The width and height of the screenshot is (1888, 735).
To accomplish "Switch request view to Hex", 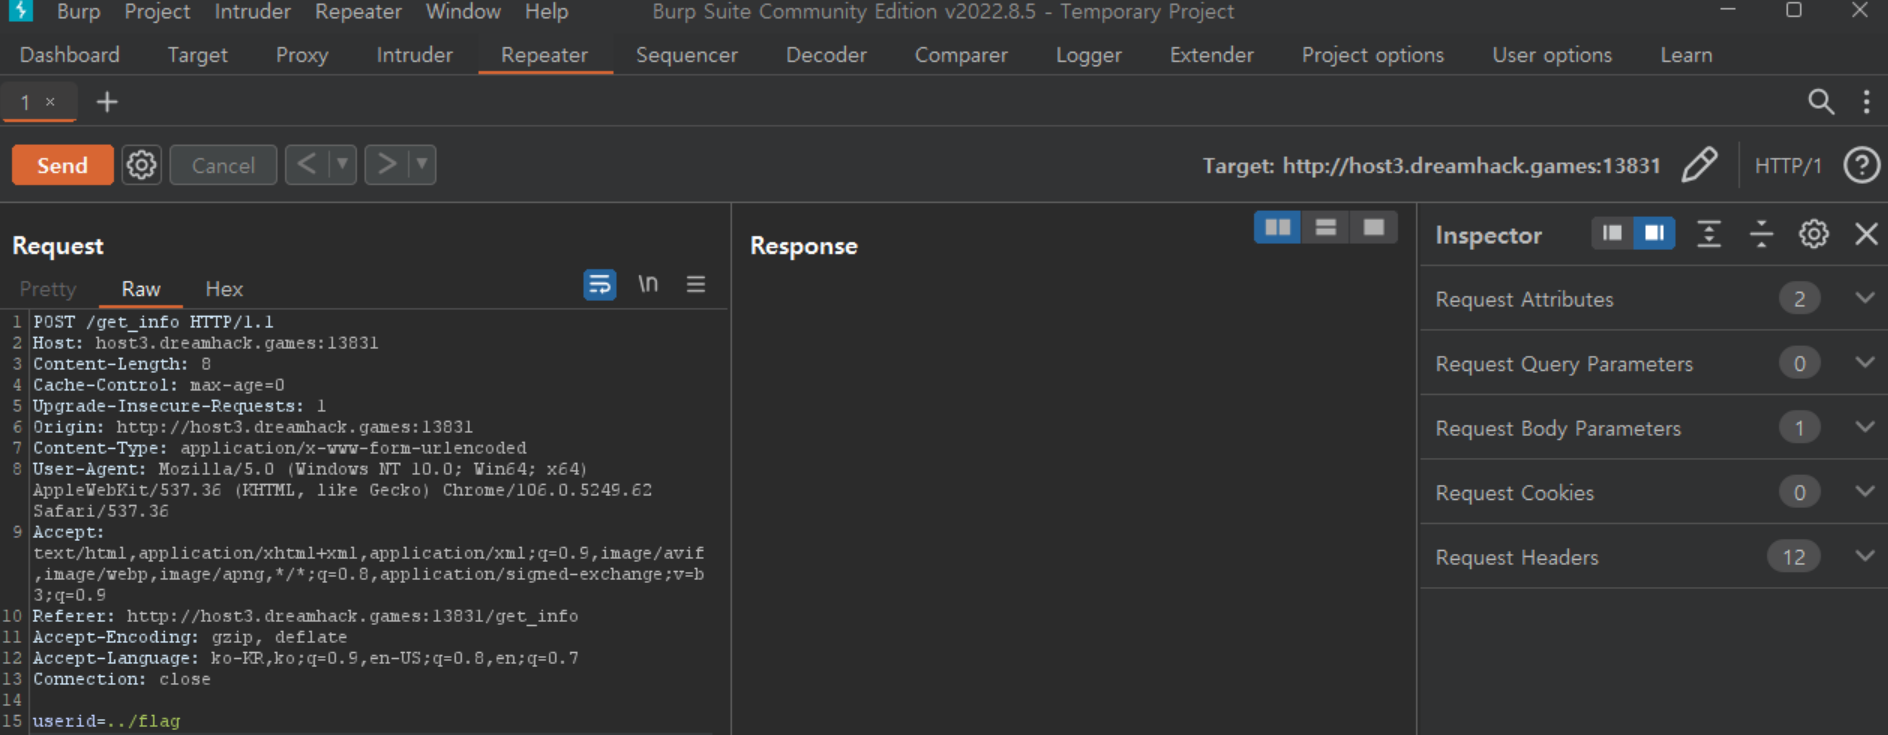I will tap(224, 289).
